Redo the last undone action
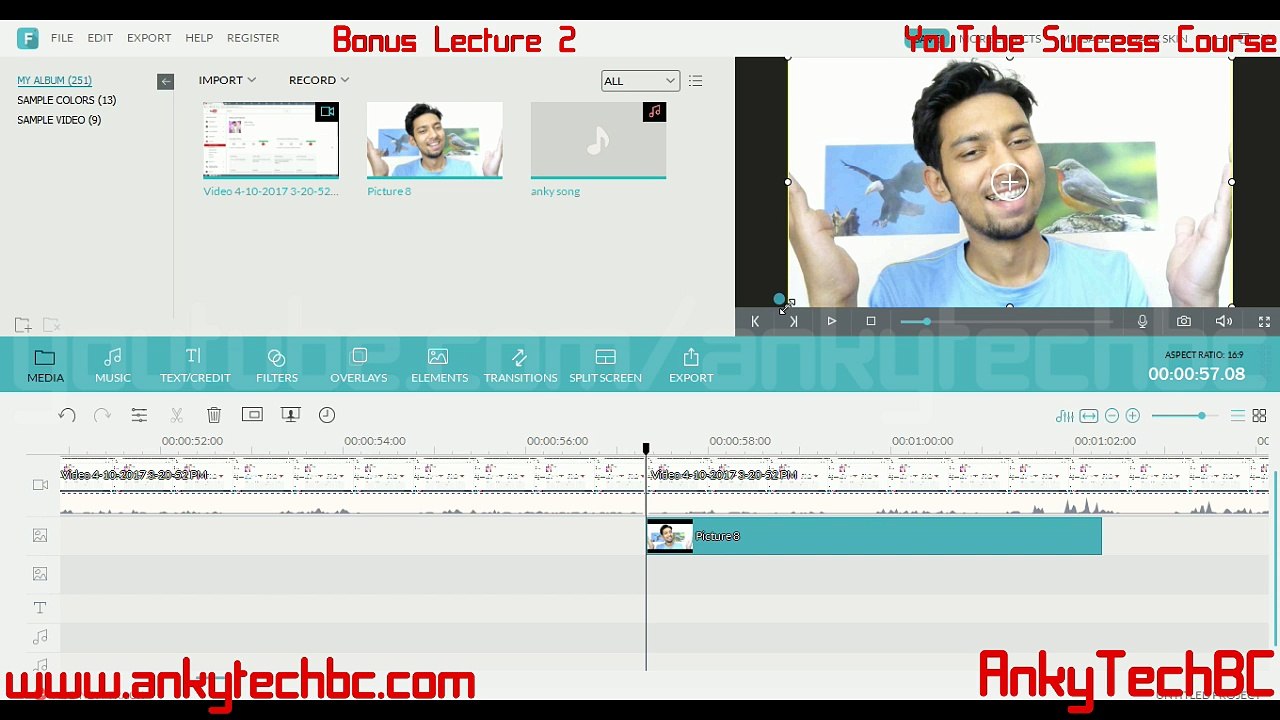The height and width of the screenshot is (720, 1280). (x=102, y=415)
